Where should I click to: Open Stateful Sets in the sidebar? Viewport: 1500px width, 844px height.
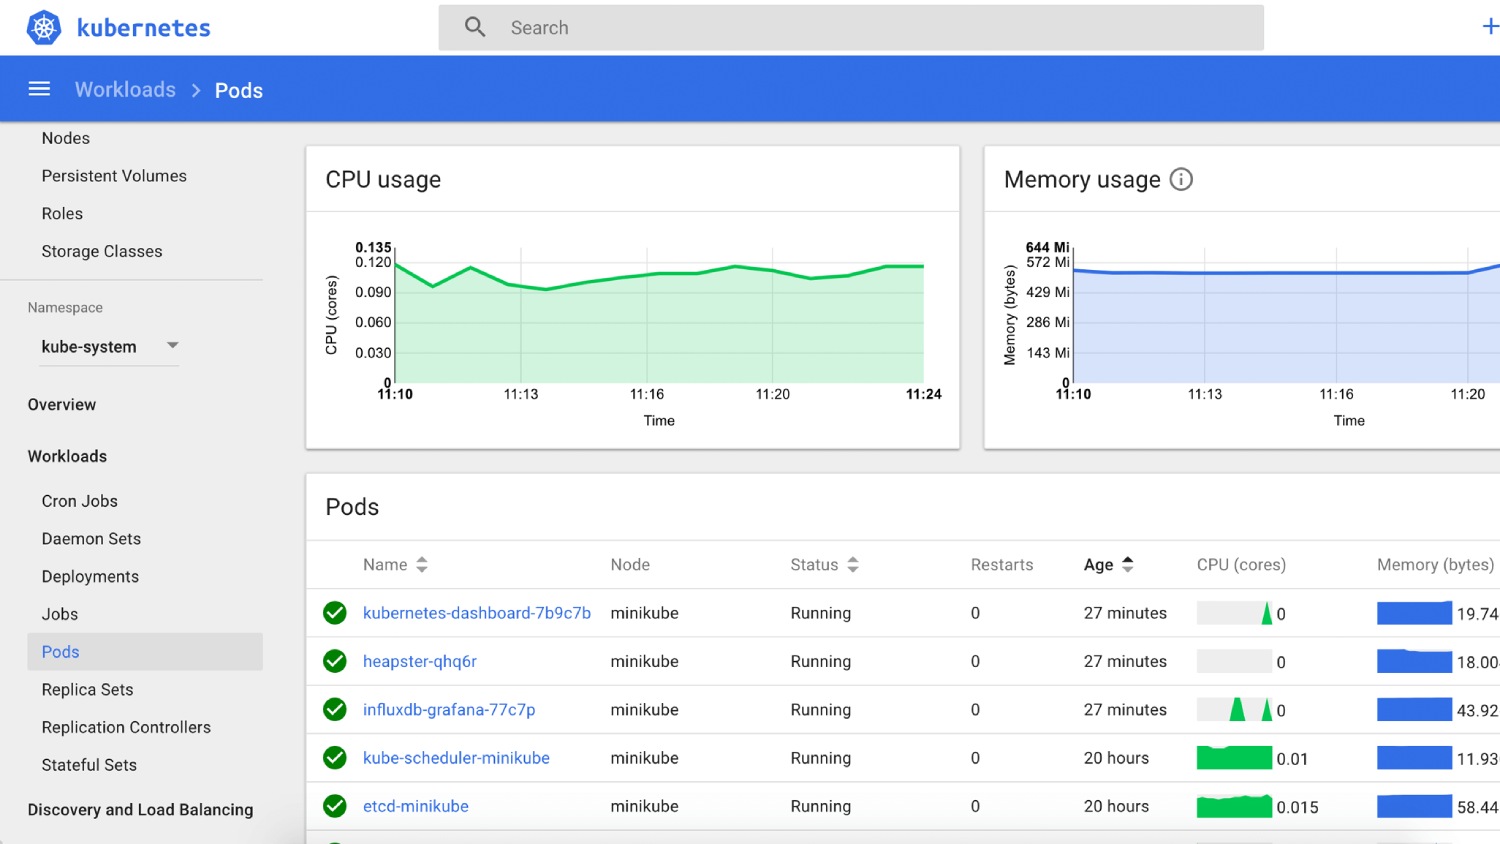coord(89,765)
